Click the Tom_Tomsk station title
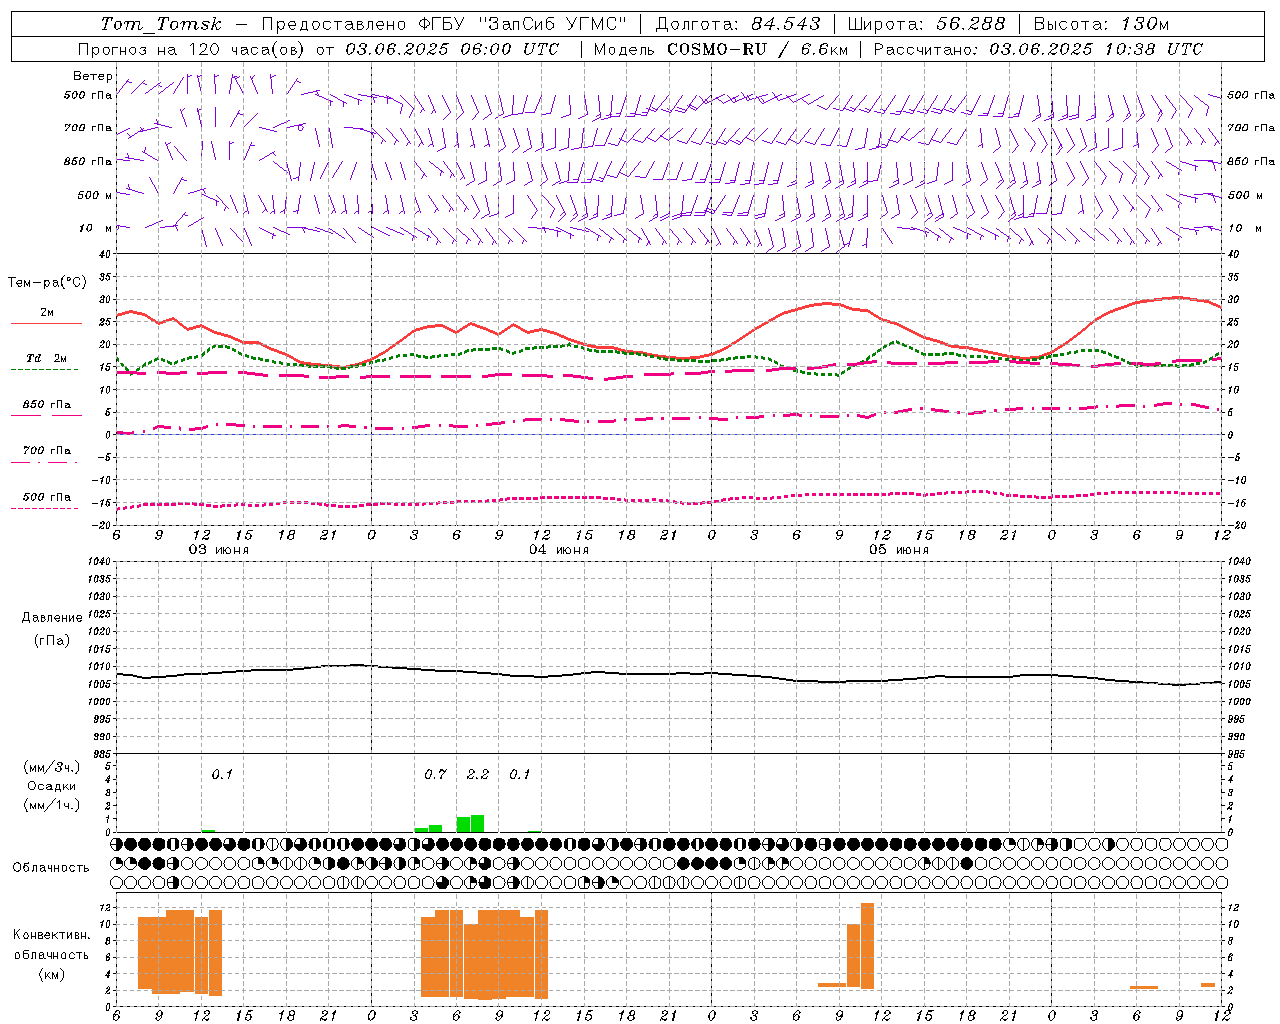 161,24
